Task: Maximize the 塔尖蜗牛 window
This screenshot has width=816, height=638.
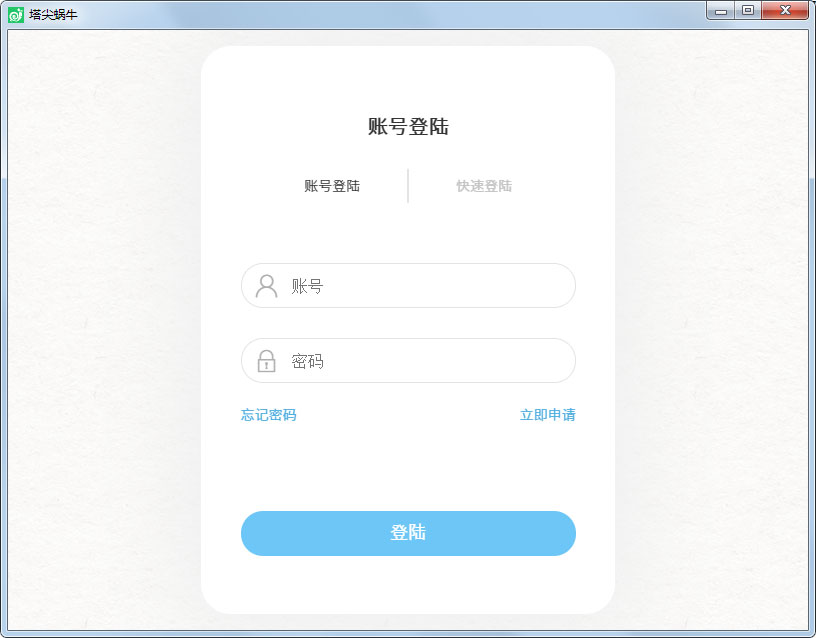Action: click(x=748, y=10)
